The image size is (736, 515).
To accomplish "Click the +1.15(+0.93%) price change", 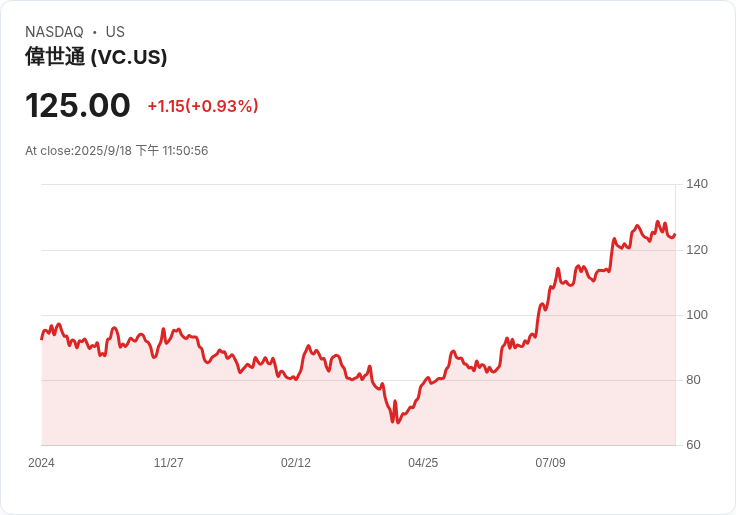I will click(x=203, y=106).
